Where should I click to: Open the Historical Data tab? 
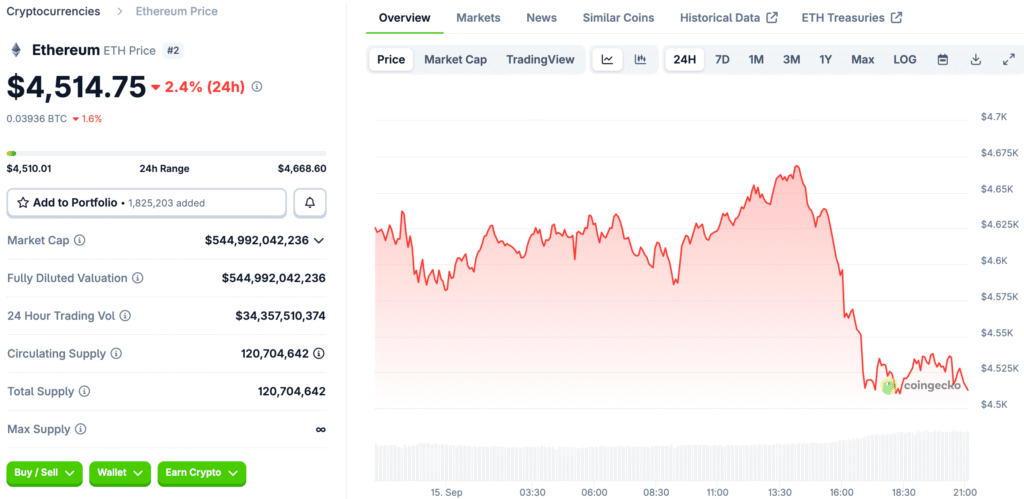click(x=729, y=18)
